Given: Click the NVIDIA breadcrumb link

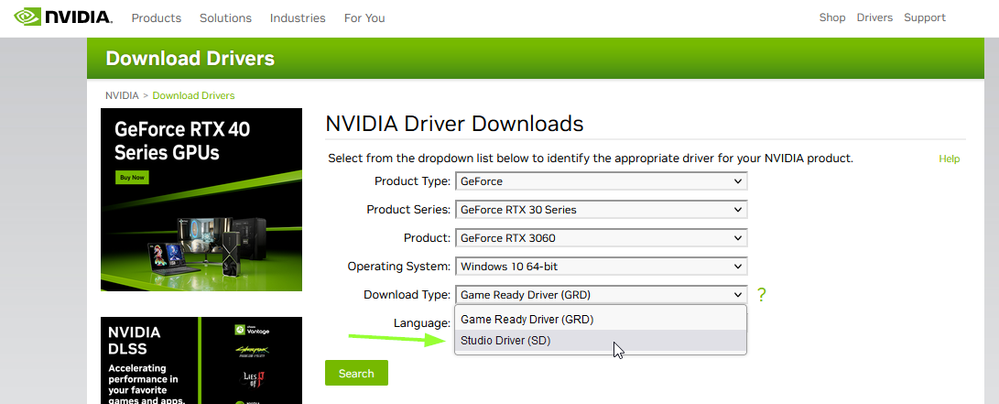Looking at the screenshot, I should tap(122, 96).
